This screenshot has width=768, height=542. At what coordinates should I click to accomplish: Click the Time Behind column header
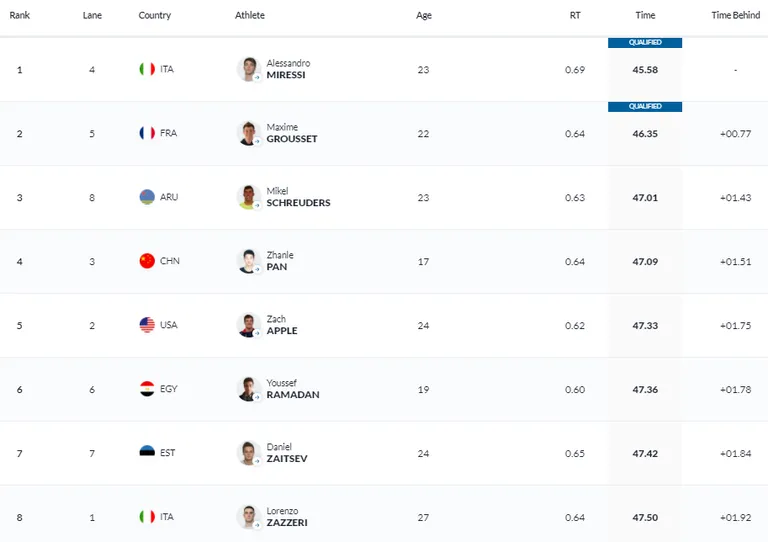[736, 15]
